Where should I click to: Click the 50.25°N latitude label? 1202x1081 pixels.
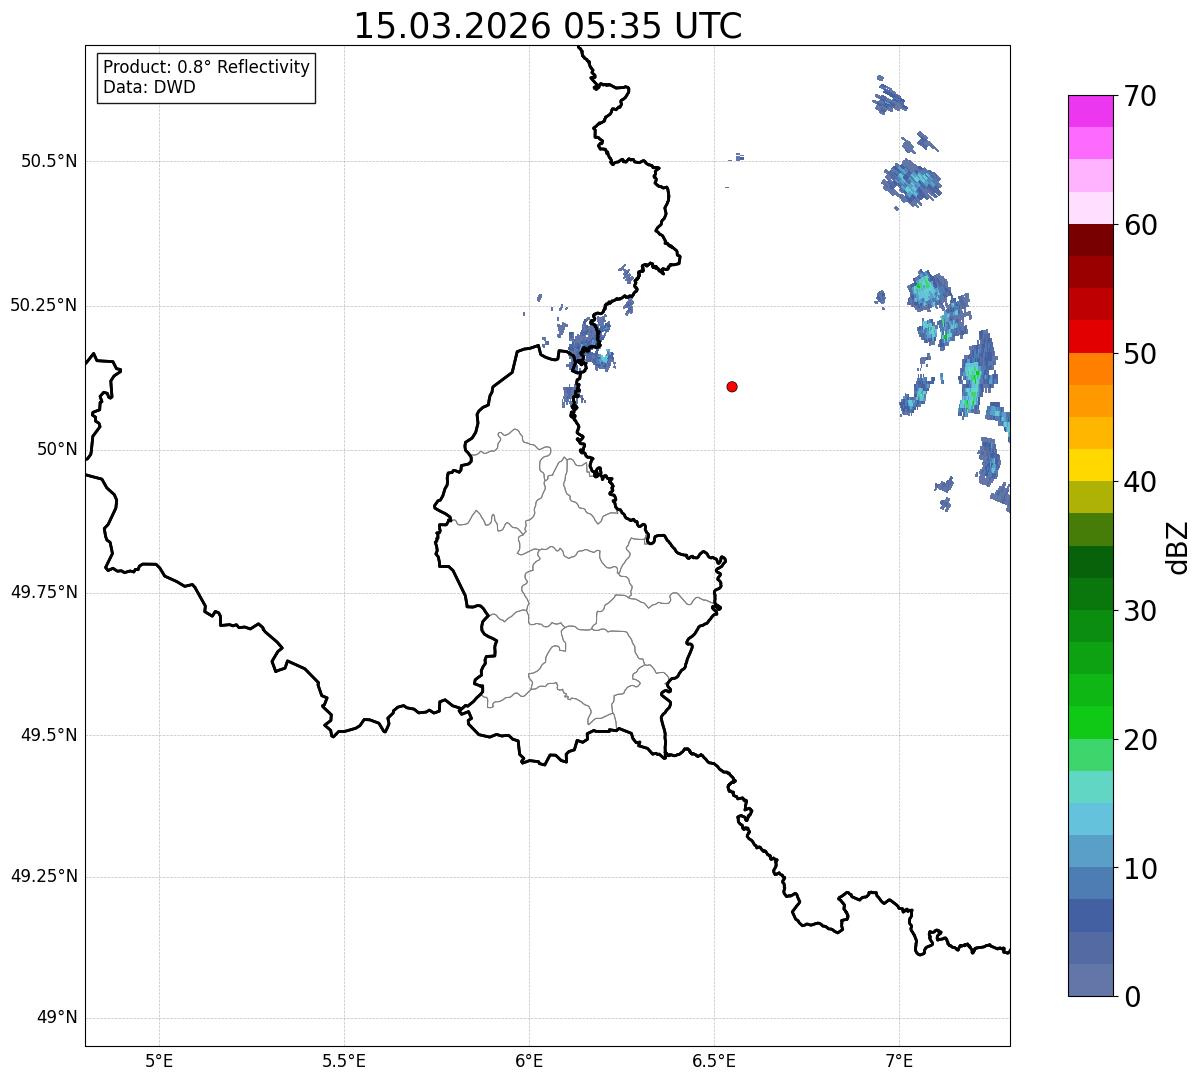coord(43,305)
